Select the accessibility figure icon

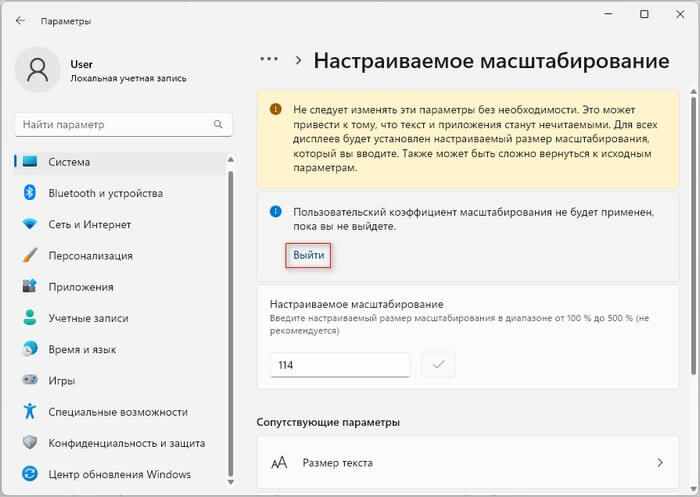(30, 411)
